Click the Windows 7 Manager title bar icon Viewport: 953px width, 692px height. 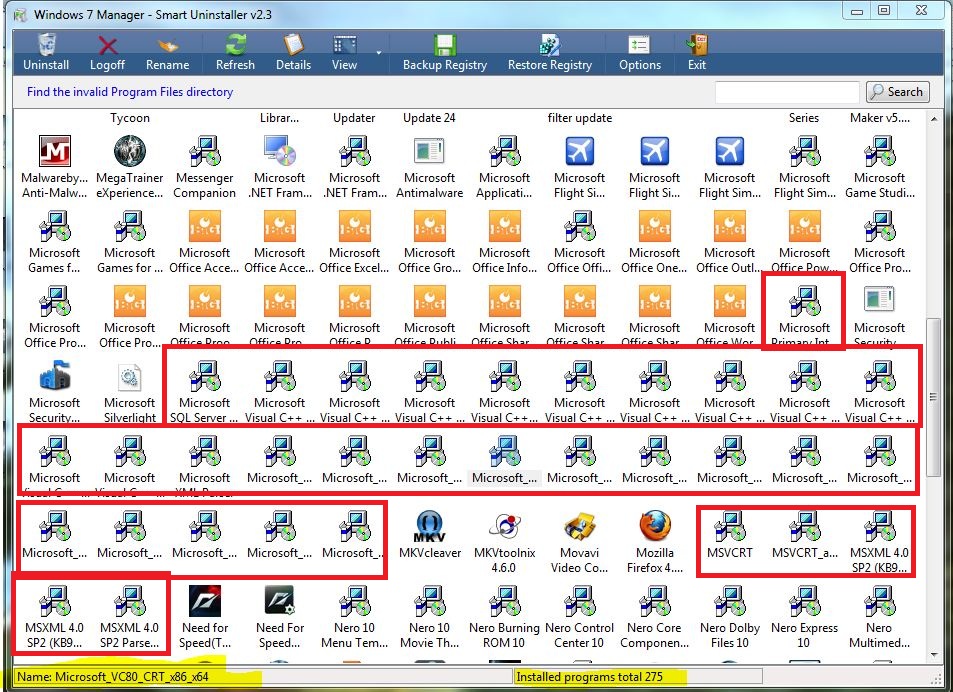[21, 14]
